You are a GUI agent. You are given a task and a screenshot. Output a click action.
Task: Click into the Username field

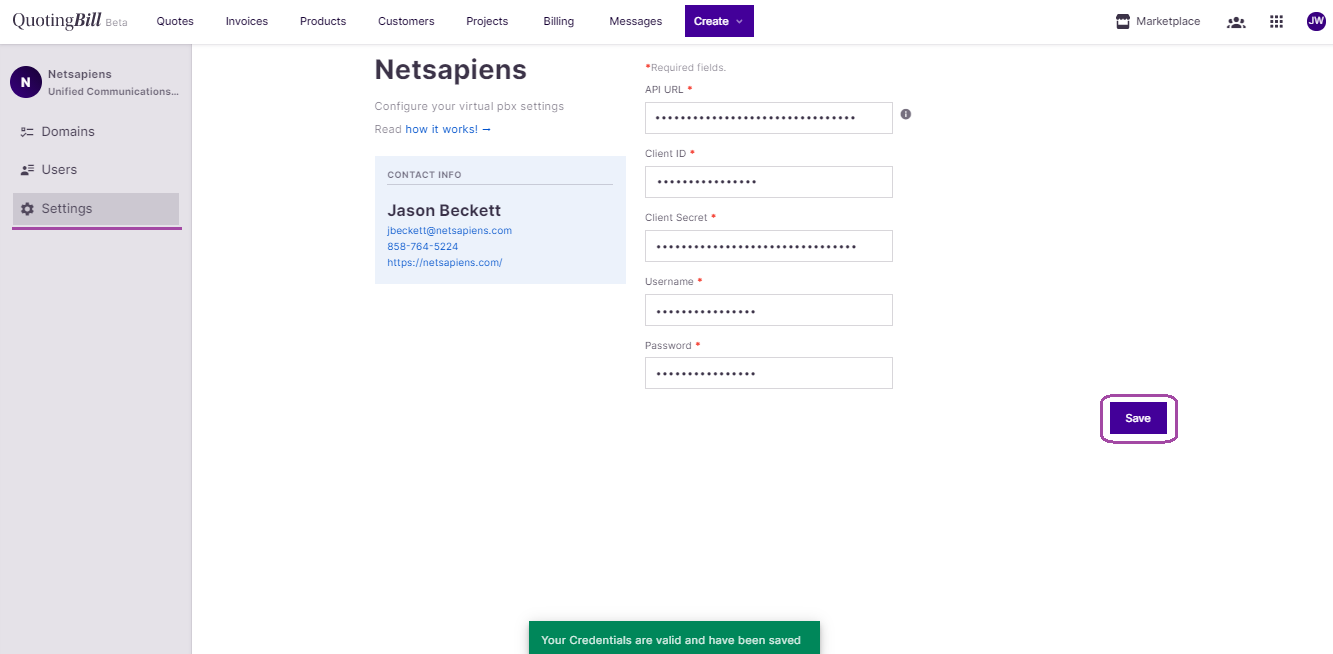coord(768,310)
